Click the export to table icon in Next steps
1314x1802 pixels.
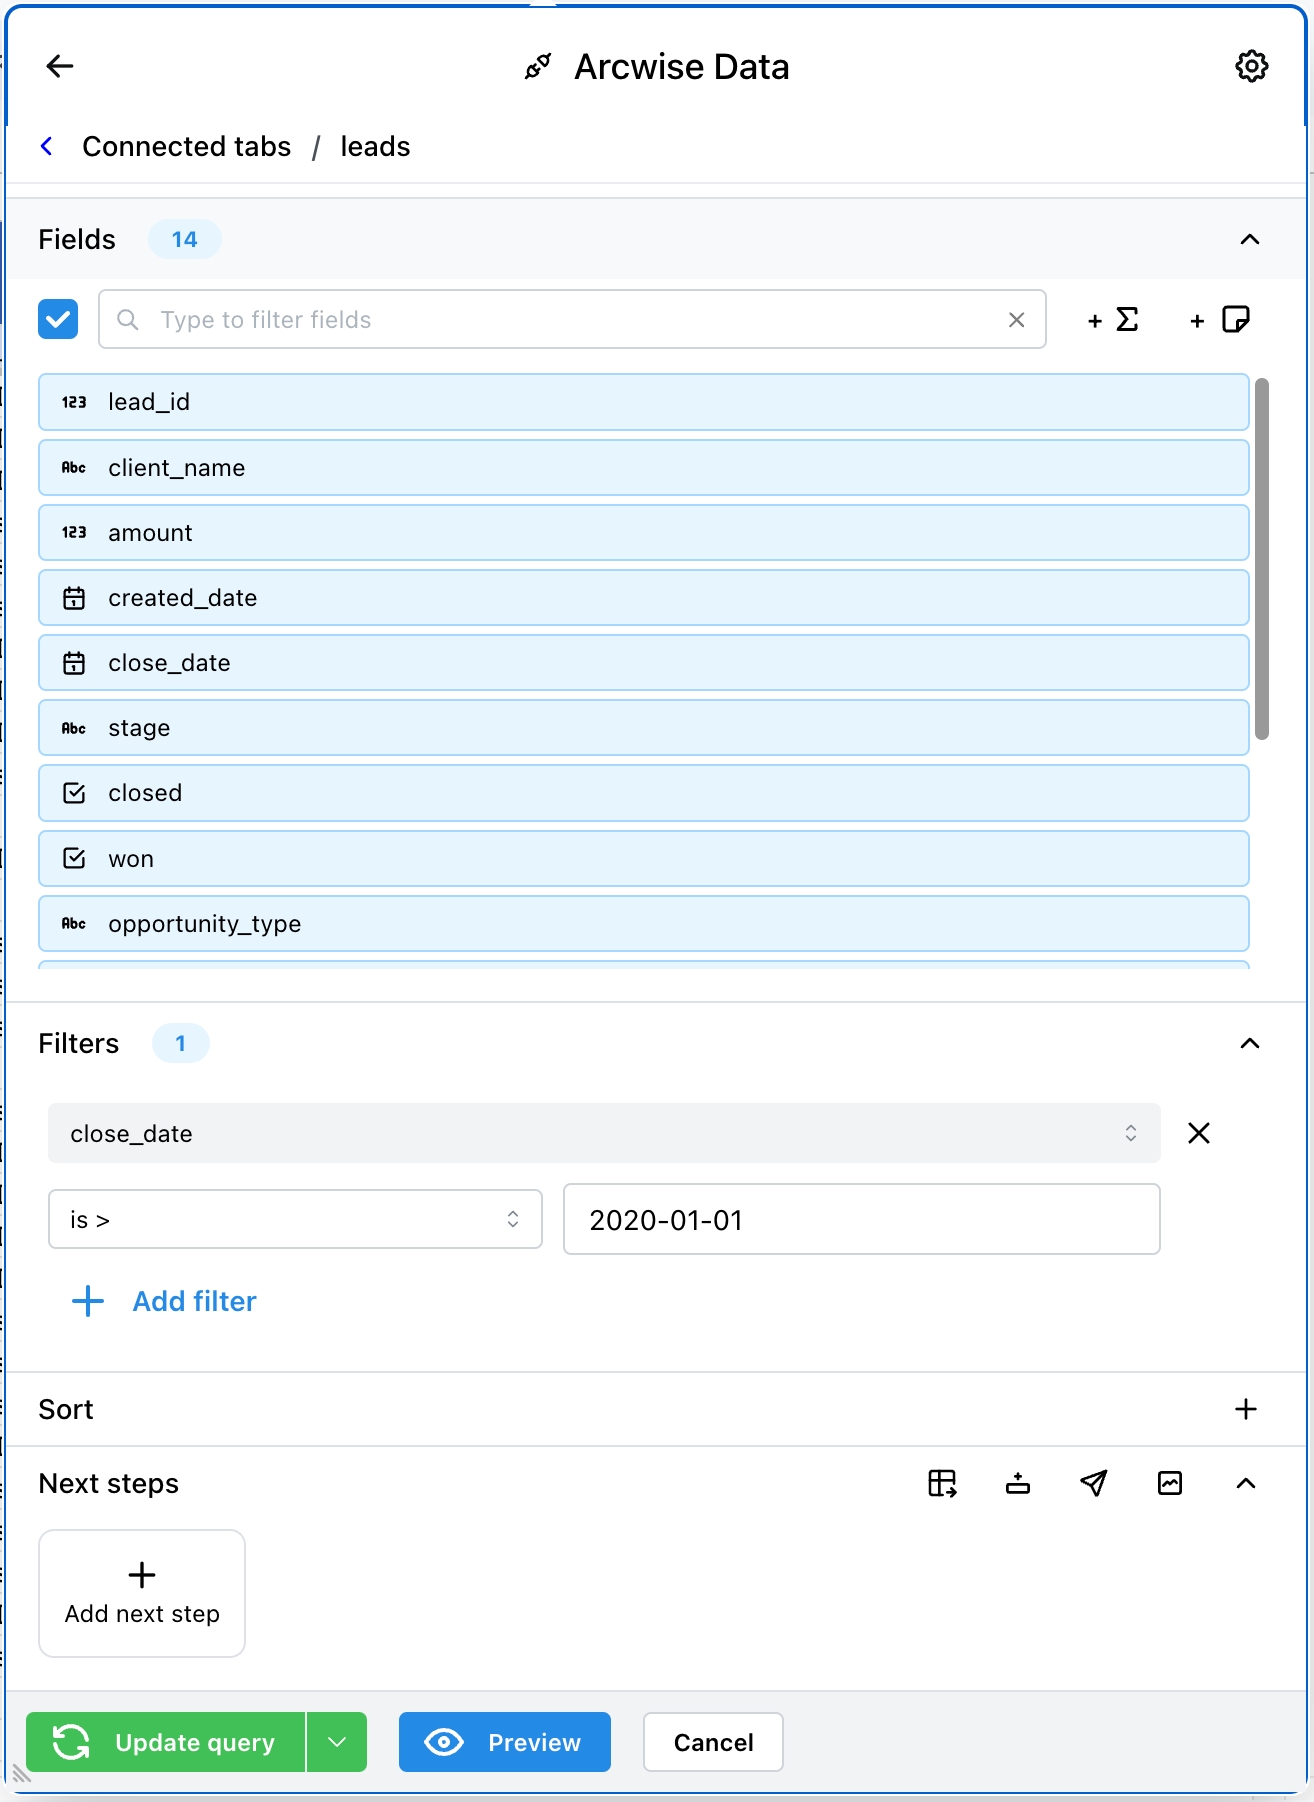point(942,1483)
